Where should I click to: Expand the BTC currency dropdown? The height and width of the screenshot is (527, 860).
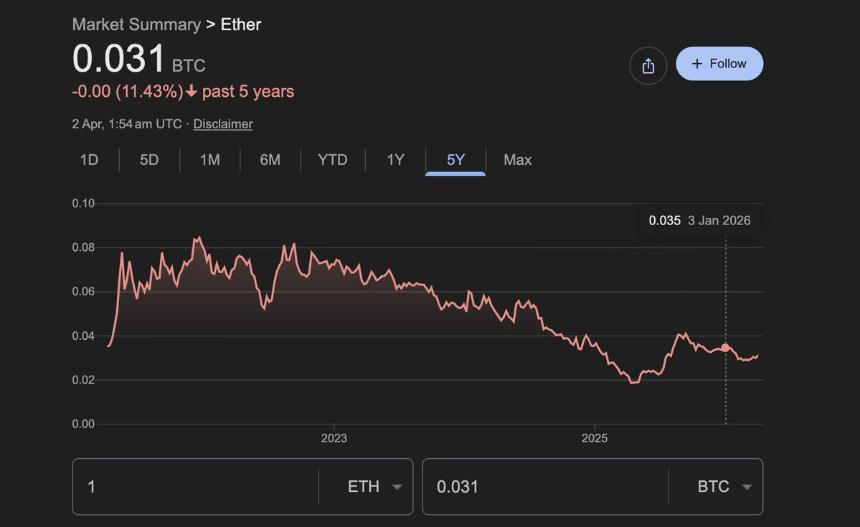(723, 487)
